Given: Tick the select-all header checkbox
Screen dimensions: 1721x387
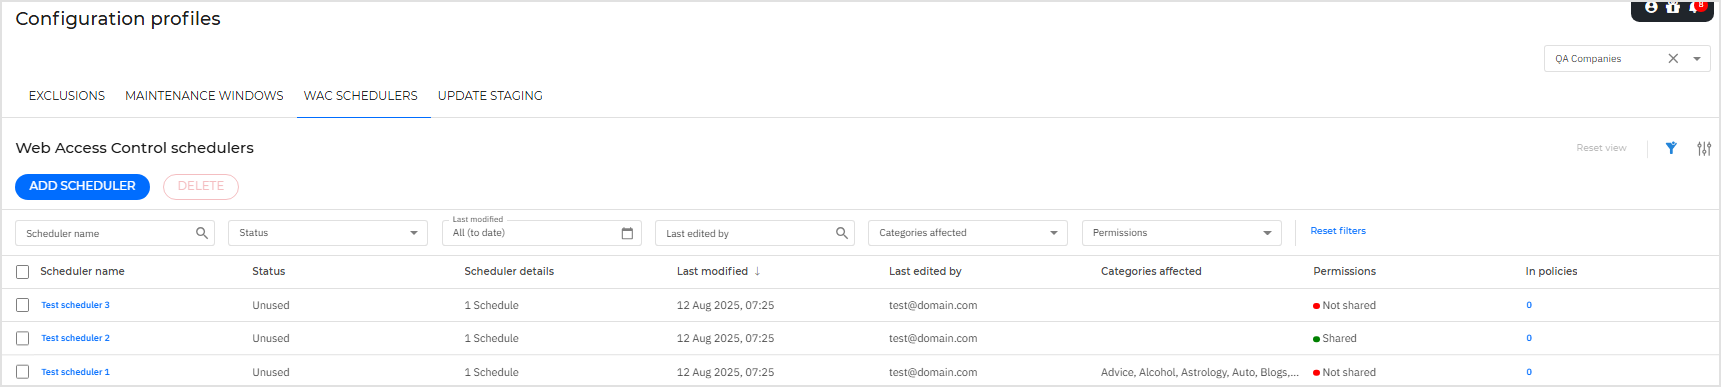Looking at the screenshot, I should coord(22,272).
